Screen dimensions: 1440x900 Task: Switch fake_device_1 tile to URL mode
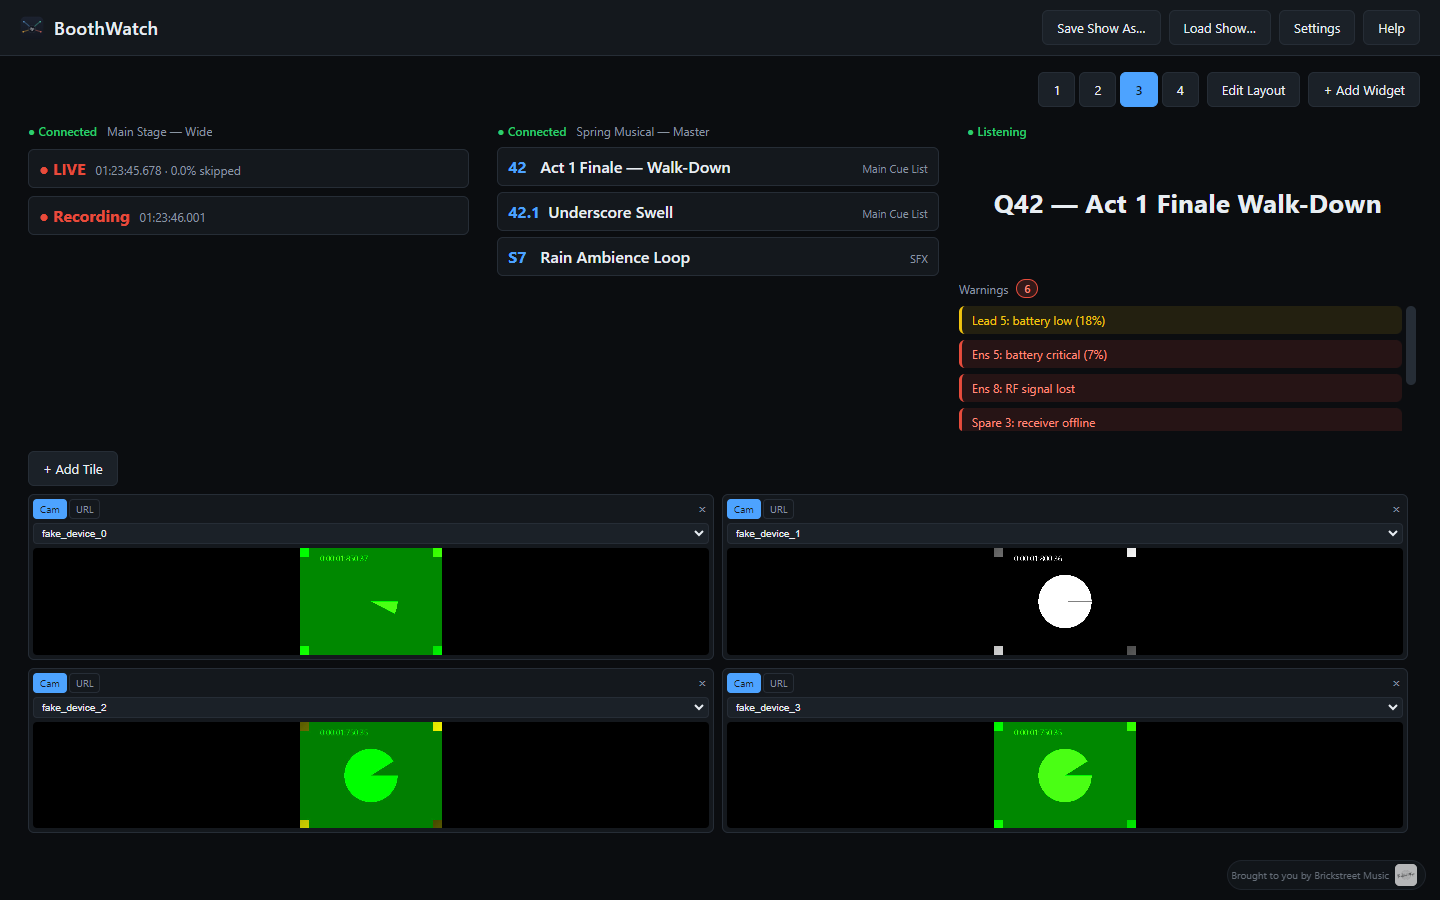tap(779, 510)
